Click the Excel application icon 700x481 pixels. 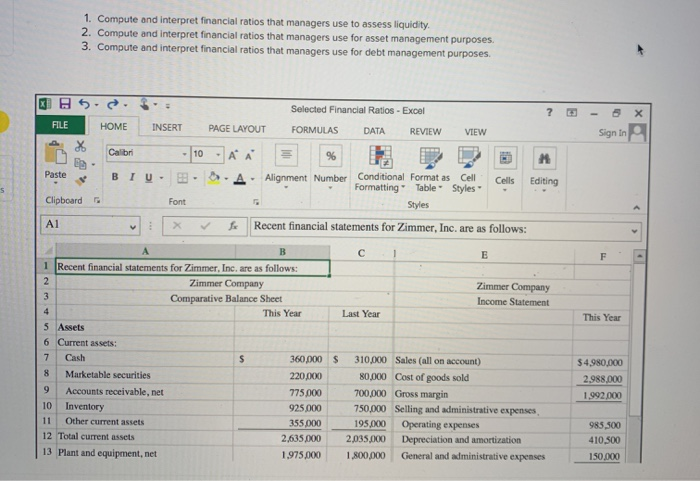(x=46, y=104)
